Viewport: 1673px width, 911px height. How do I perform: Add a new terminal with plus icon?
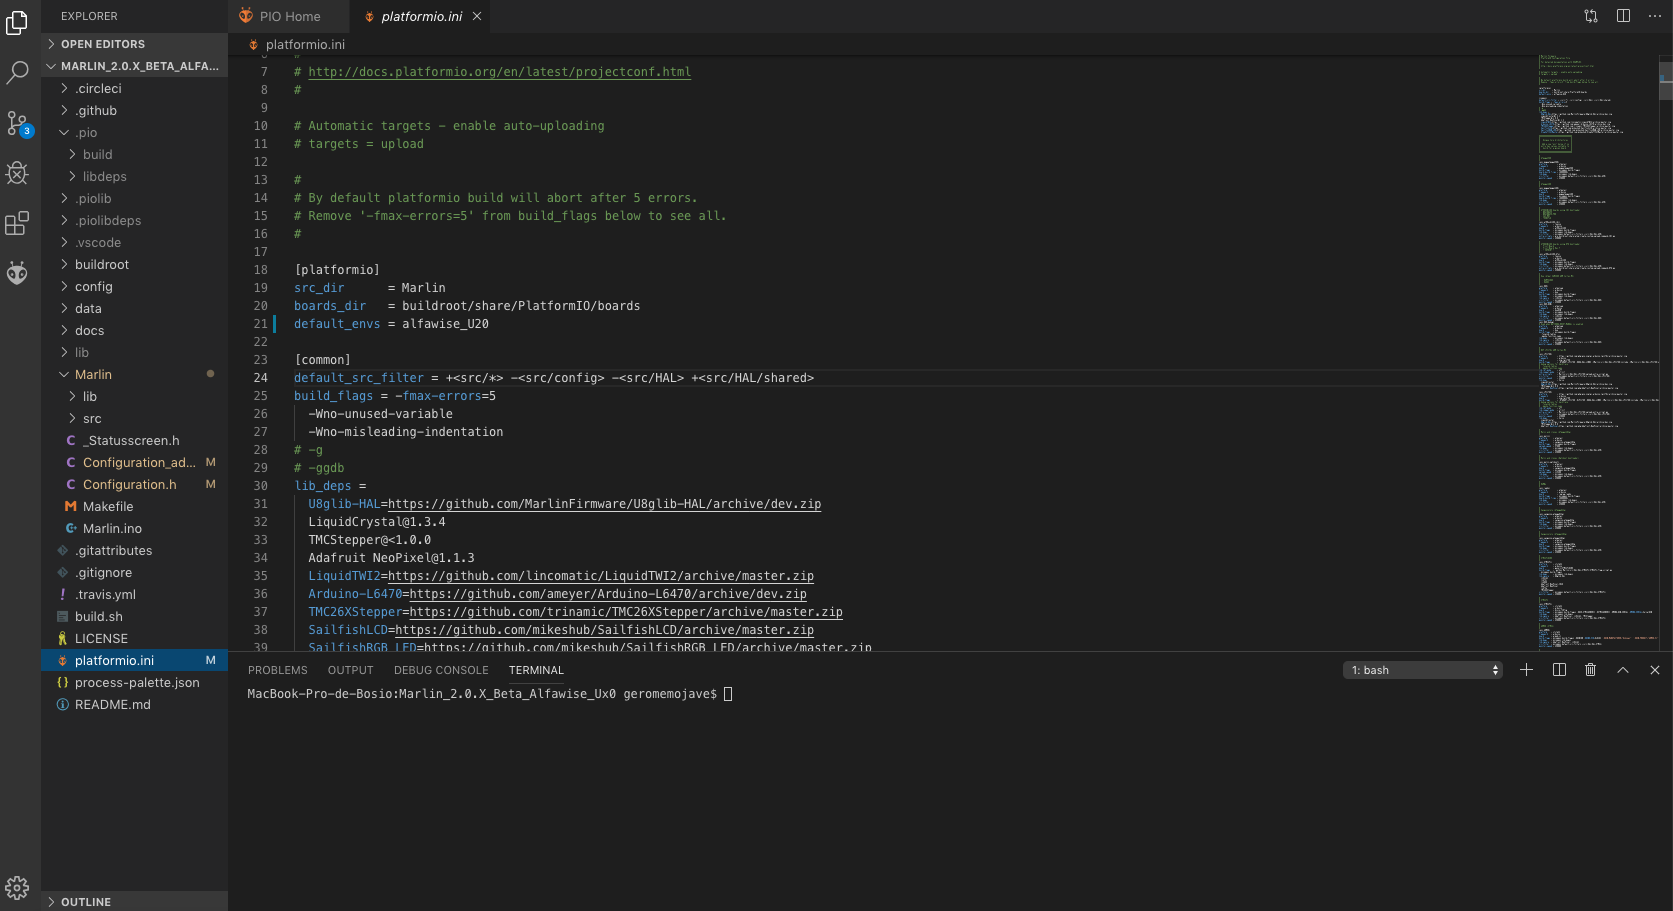1527,670
